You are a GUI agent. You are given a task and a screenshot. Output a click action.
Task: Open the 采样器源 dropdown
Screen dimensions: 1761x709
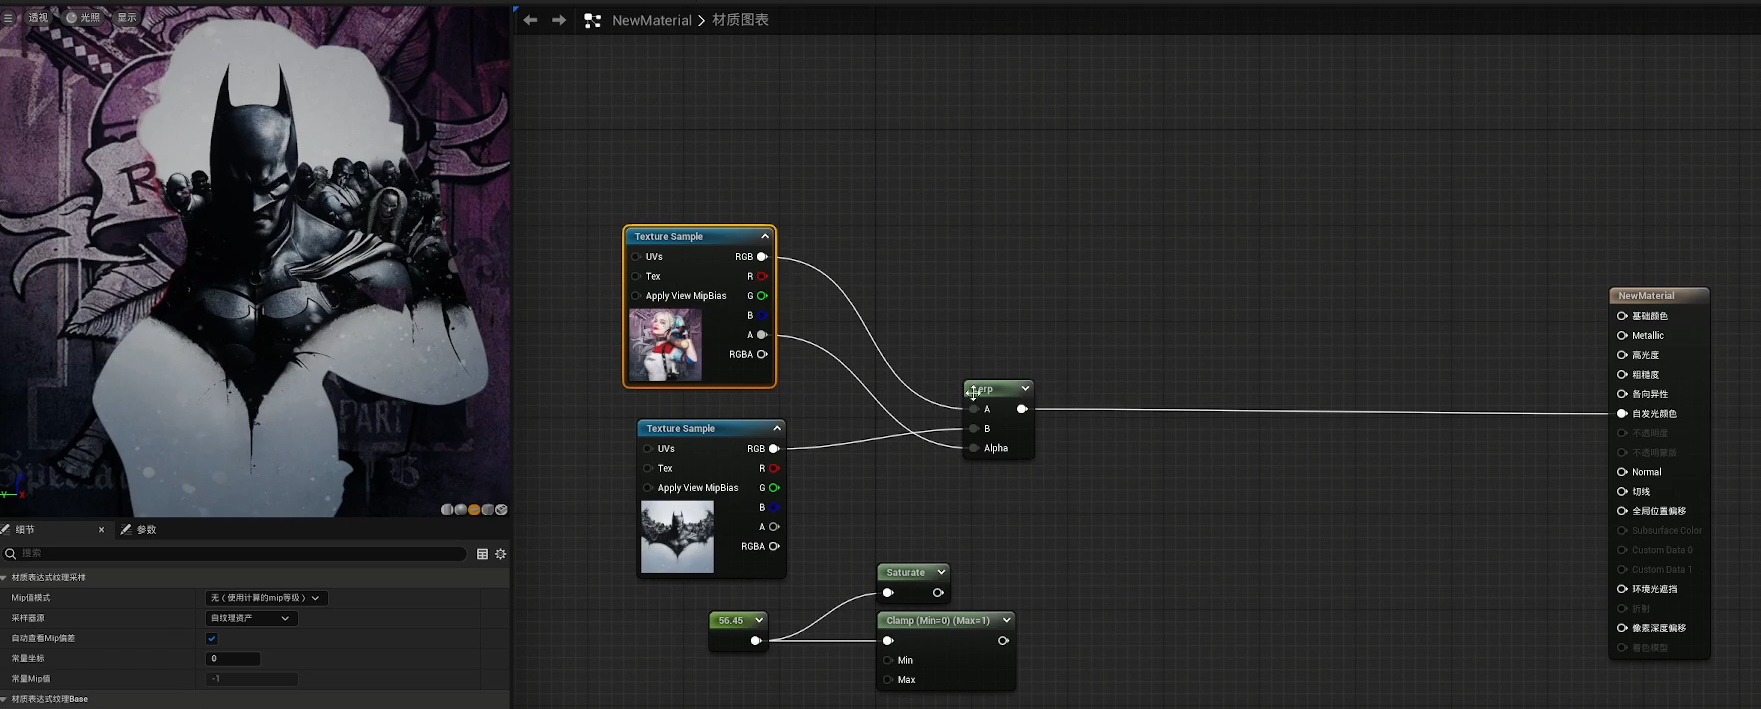point(251,618)
